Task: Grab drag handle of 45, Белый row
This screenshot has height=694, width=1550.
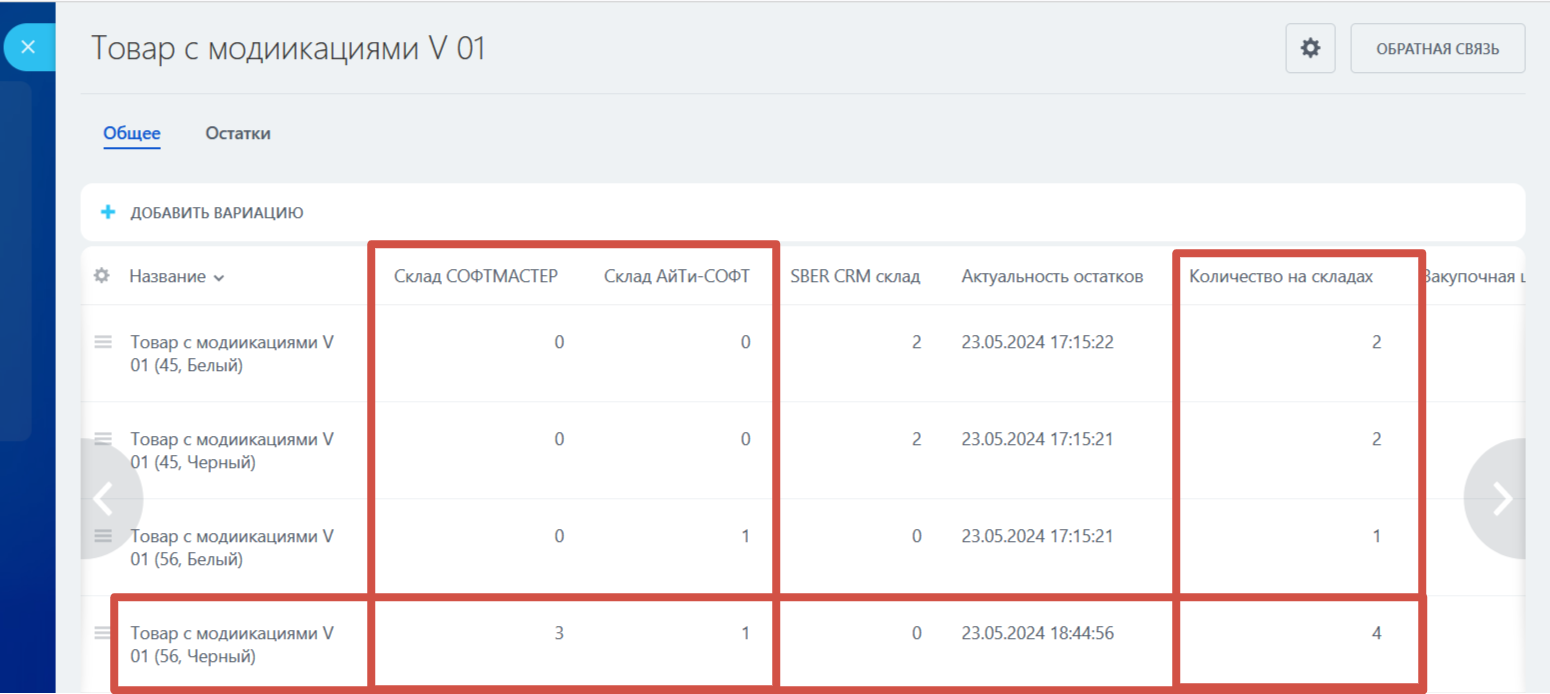Action: [x=103, y=342]
